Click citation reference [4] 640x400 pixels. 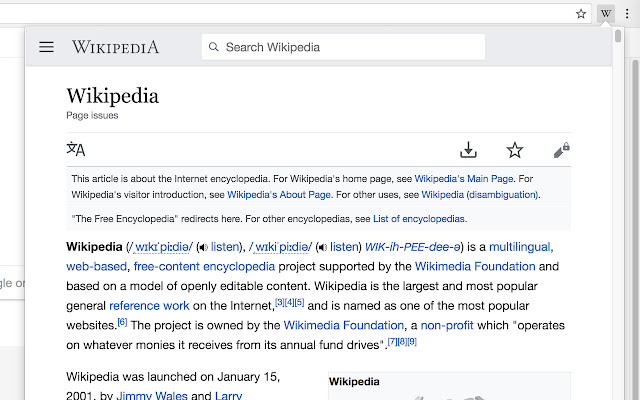coord(289,302)
